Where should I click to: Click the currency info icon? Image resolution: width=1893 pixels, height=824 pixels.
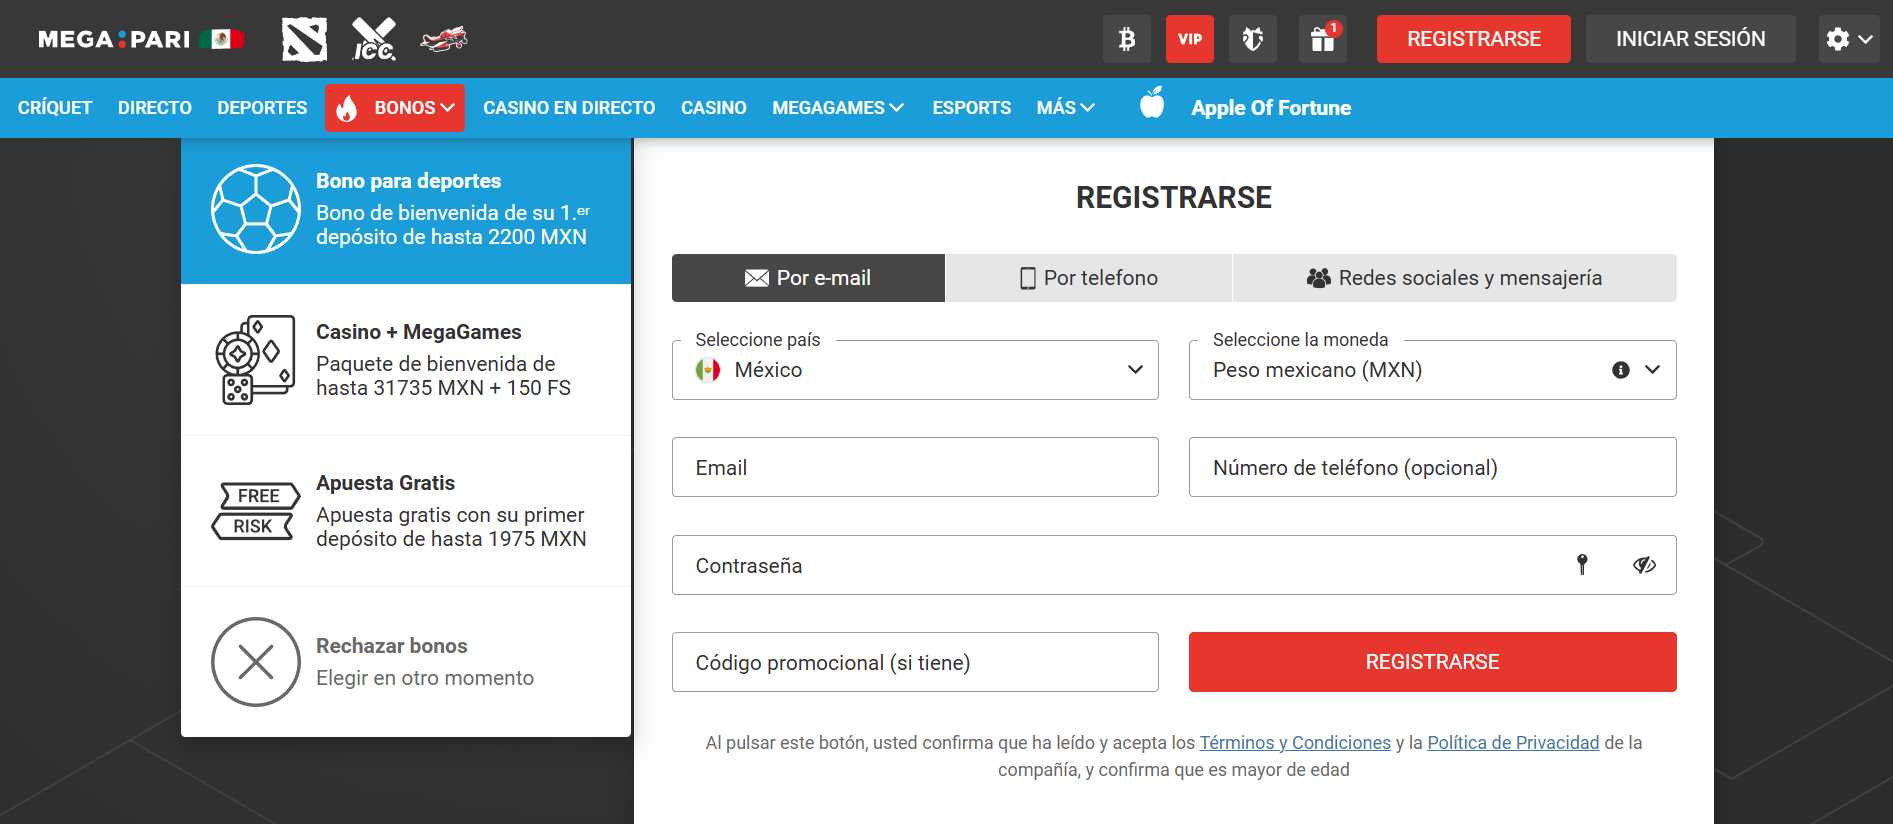[x=1621, y=370]
